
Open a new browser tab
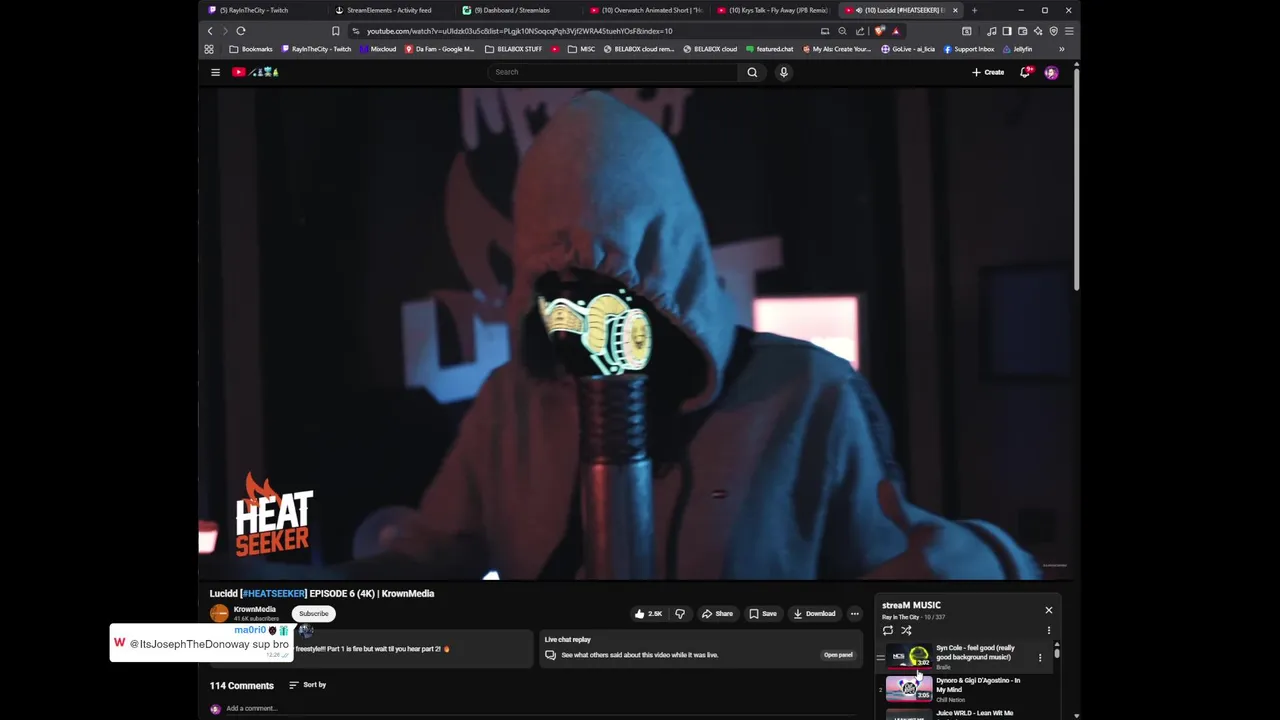pyautogui.click(x=974, y=10)
